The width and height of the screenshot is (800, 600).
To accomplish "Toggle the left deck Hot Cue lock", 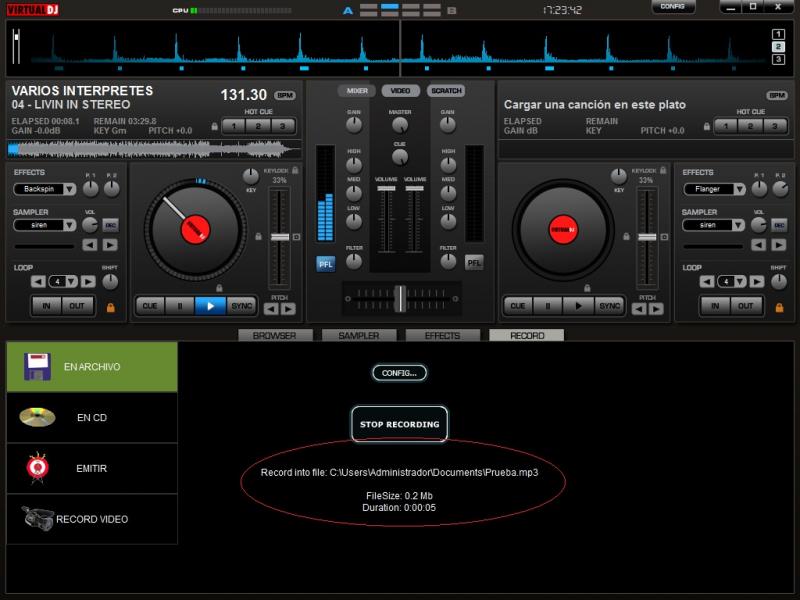I will tap(215, 127).
